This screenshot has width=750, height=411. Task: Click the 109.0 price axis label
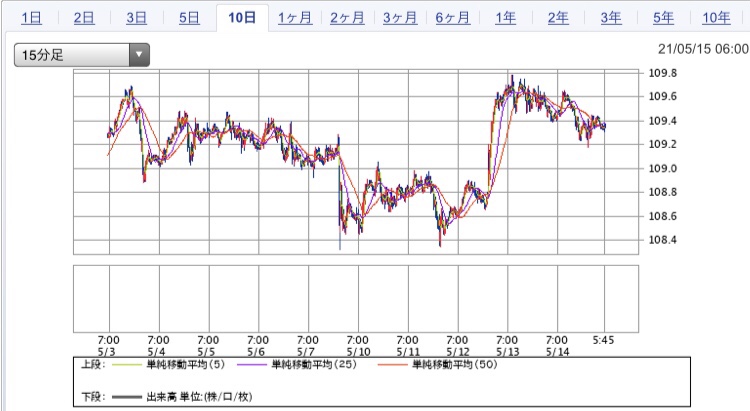[x=662, y=168]
